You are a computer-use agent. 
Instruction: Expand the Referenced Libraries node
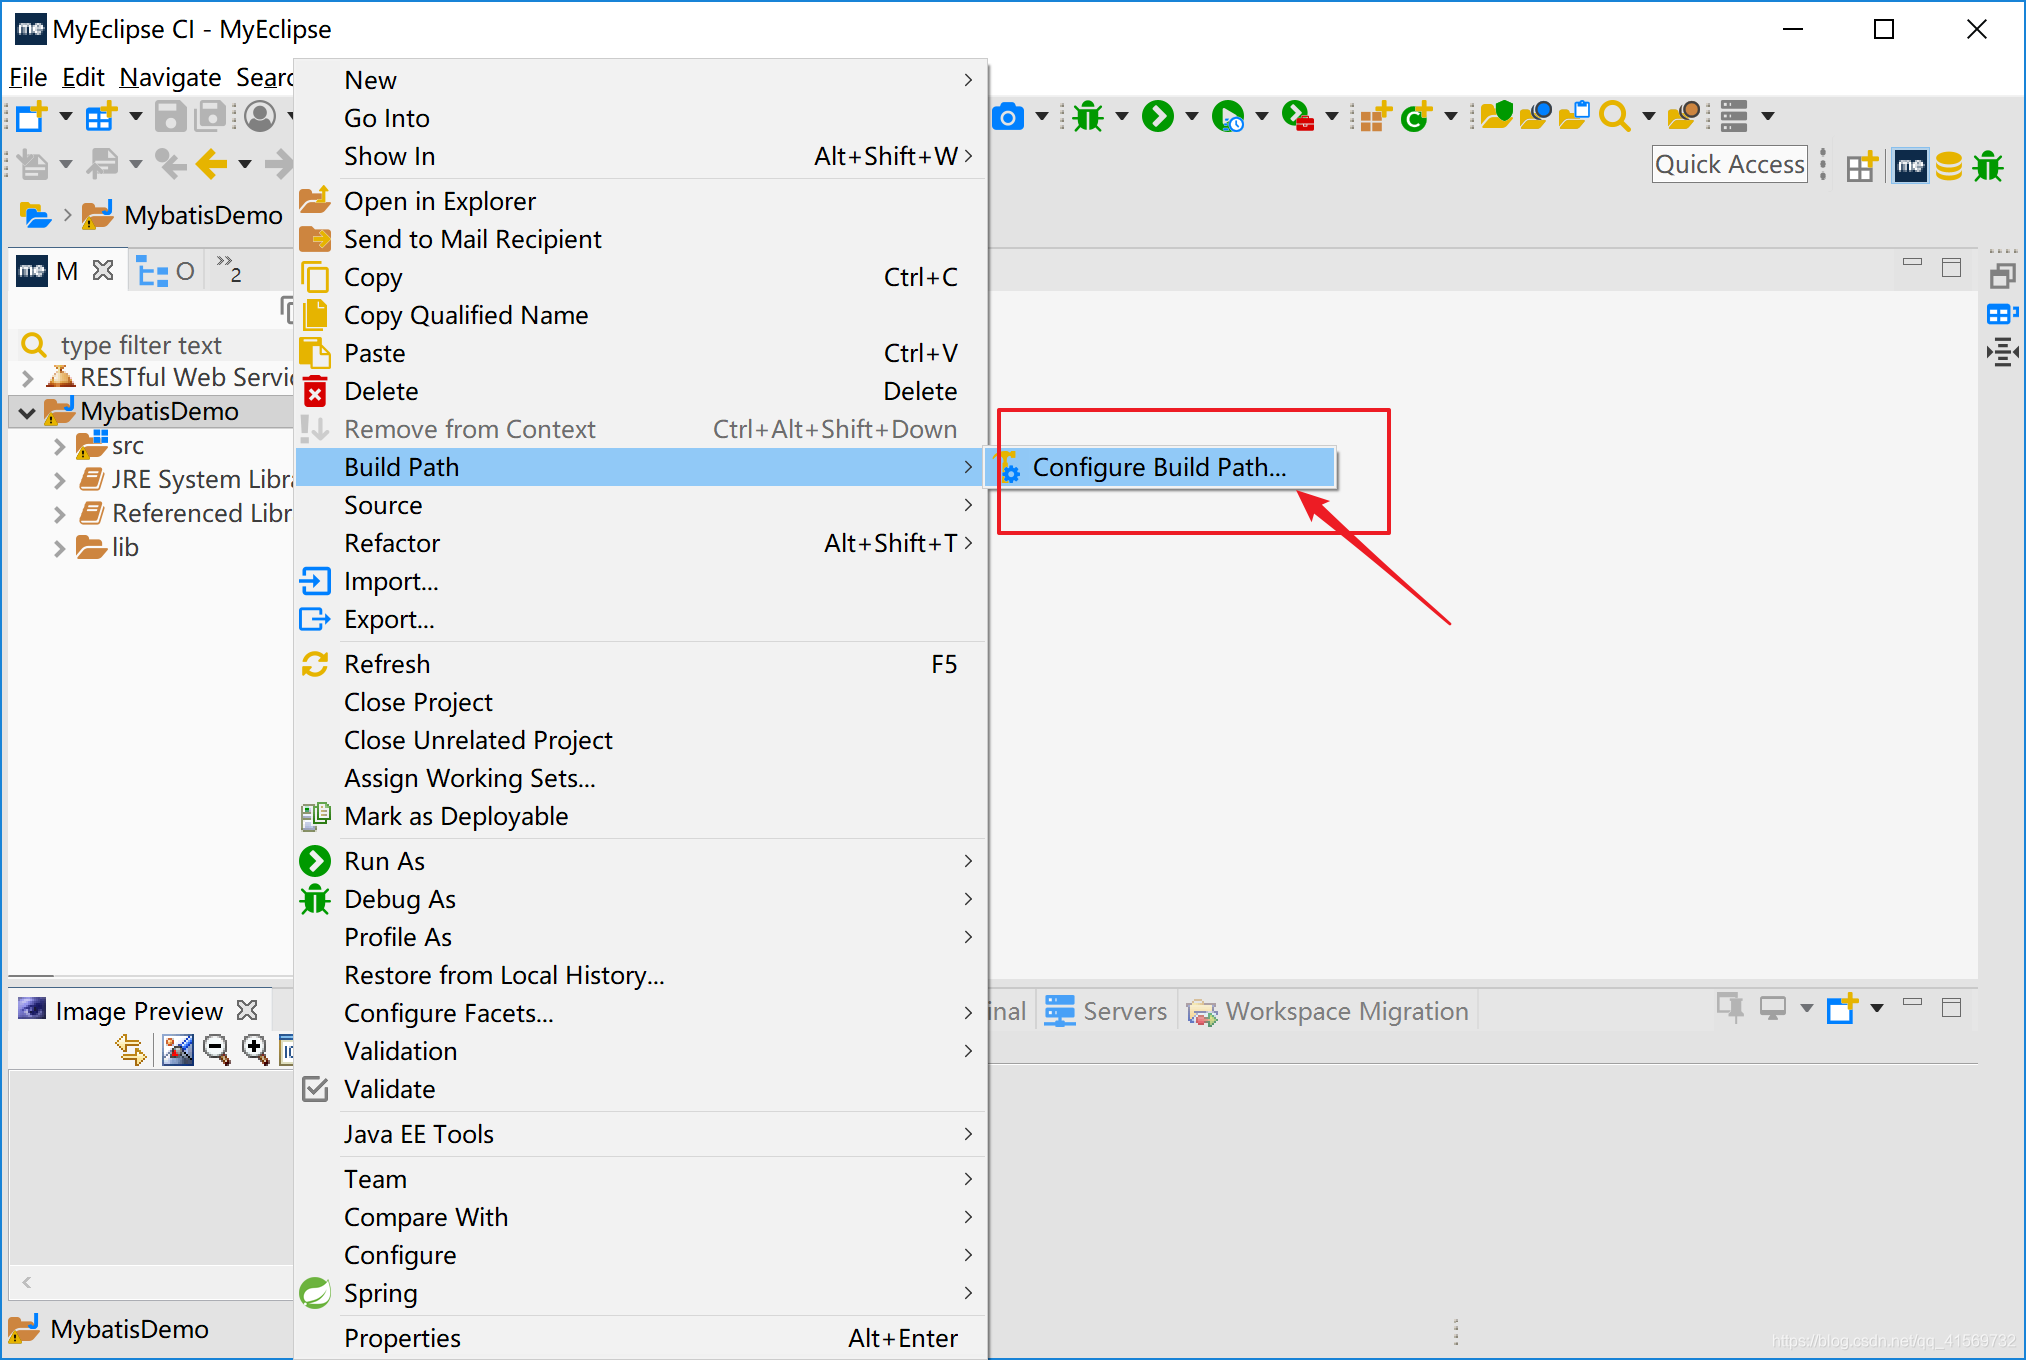[59, 514]
